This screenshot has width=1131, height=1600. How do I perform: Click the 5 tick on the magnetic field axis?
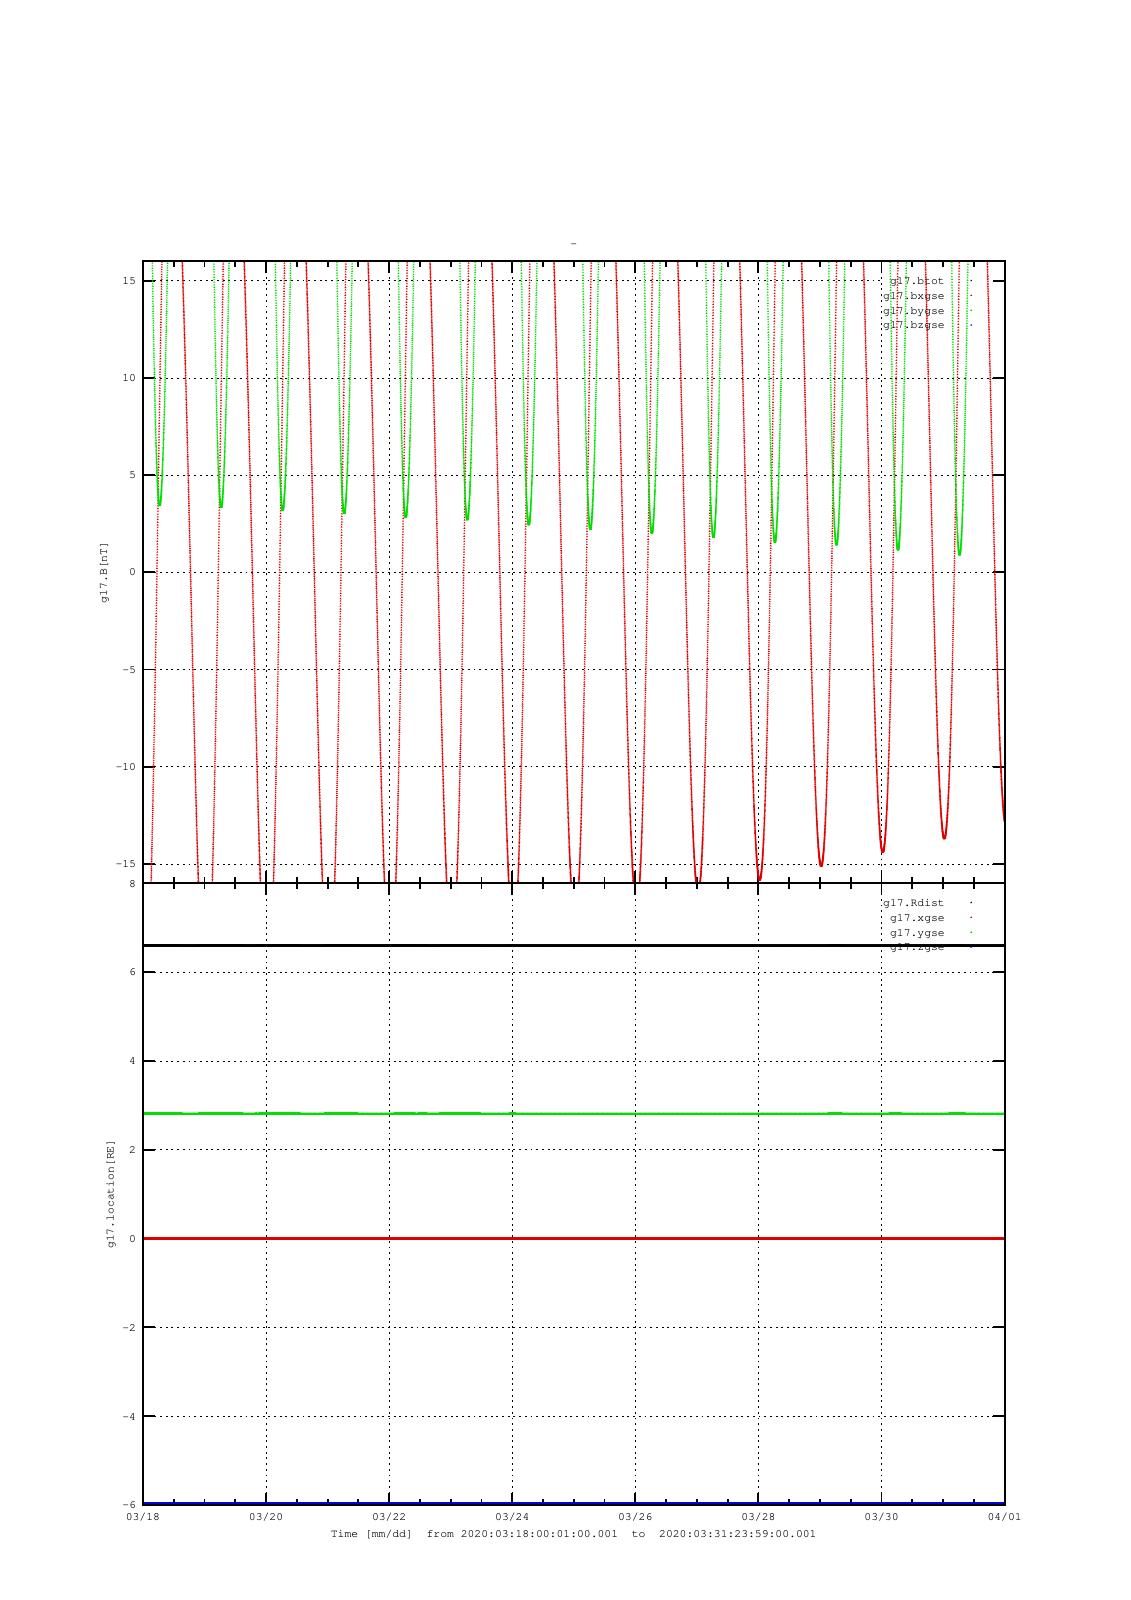[132, 475]
